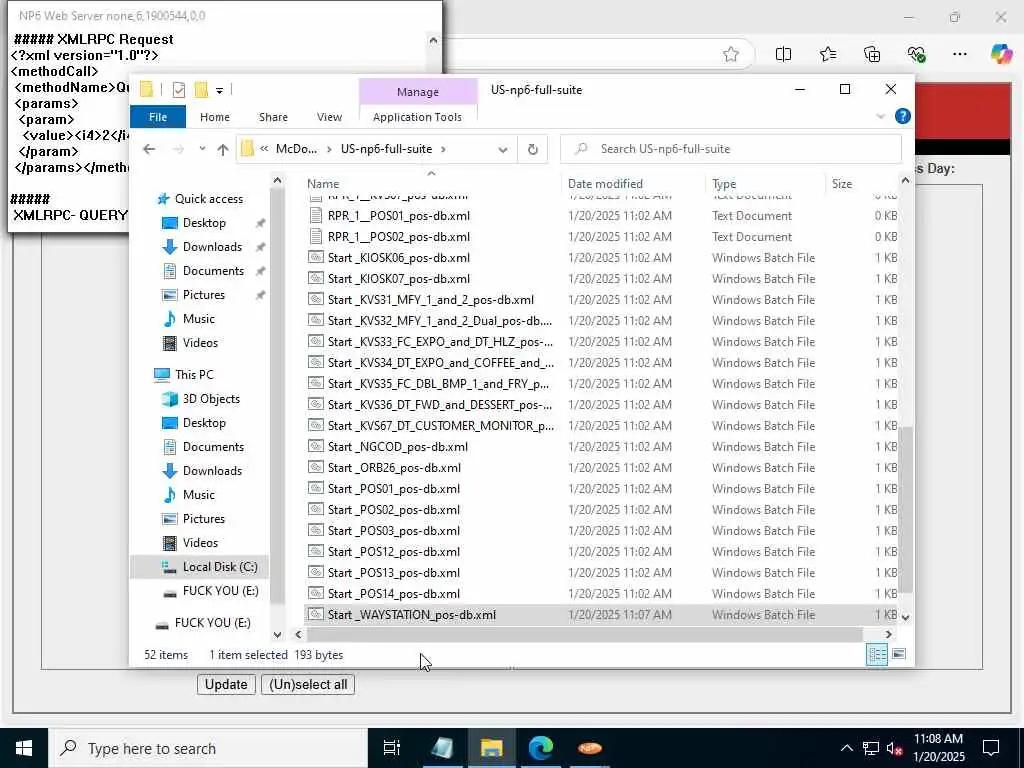1024x768 pixels.
Task: Open Edge Settings and more menu
Action: pyautogui.click(x=959, y=54)
